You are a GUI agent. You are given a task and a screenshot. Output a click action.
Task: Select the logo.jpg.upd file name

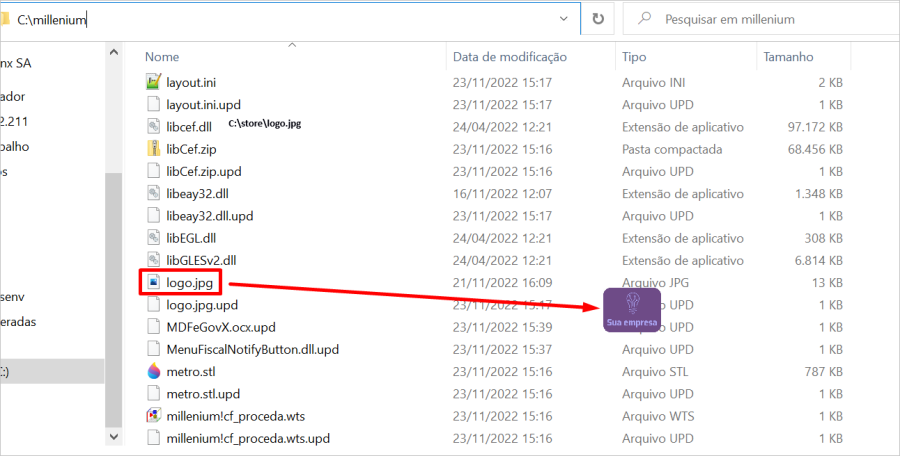(x=202, y=305)
